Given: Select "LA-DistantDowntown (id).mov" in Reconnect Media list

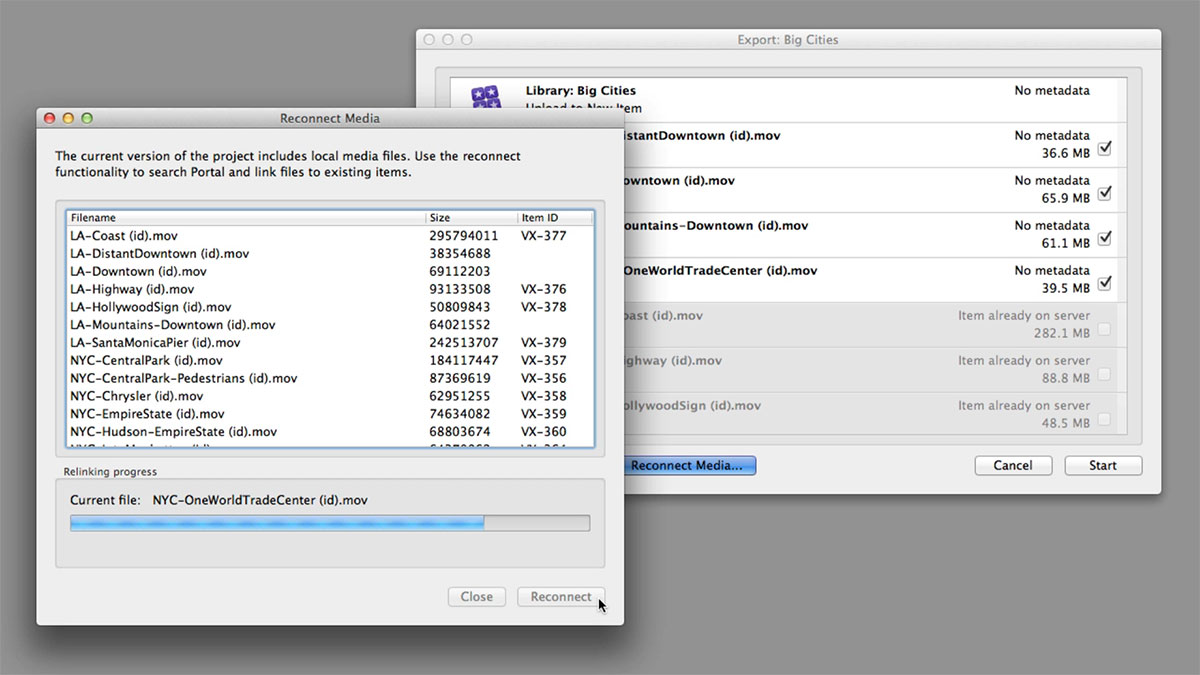Looking at the screenshot, I should (x=160, y=254).
